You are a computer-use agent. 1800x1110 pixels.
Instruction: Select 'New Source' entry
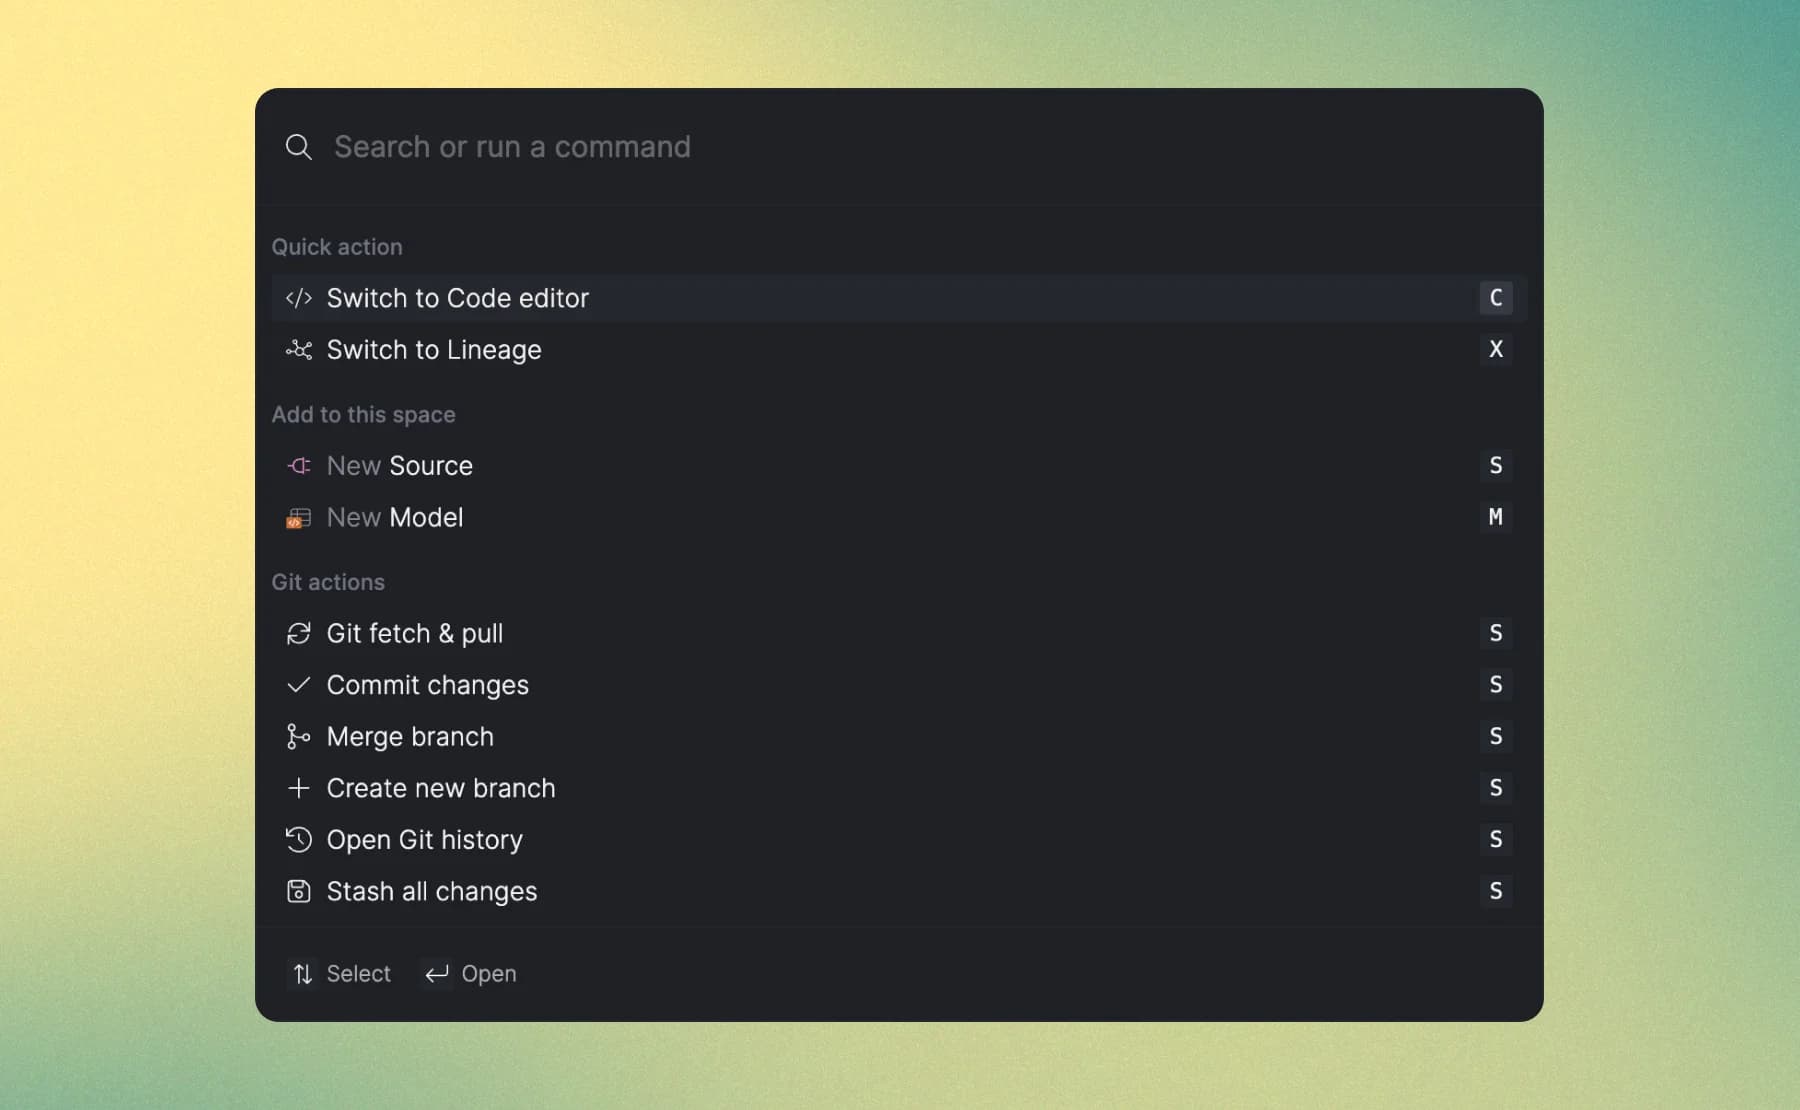(899, 466)
